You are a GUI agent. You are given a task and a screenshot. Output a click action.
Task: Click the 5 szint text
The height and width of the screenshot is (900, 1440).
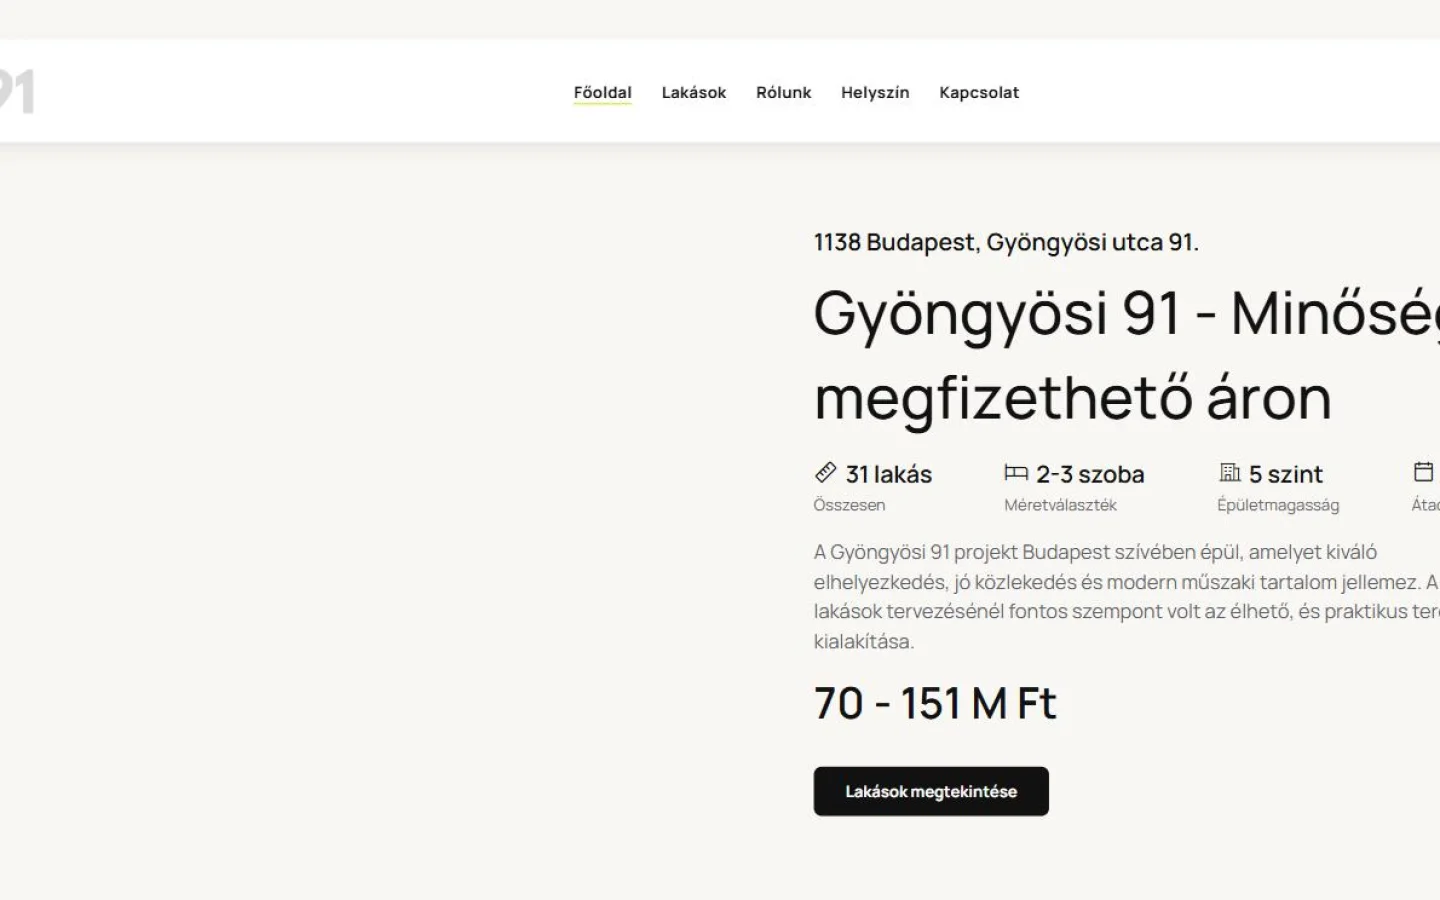click(1286, 474)
